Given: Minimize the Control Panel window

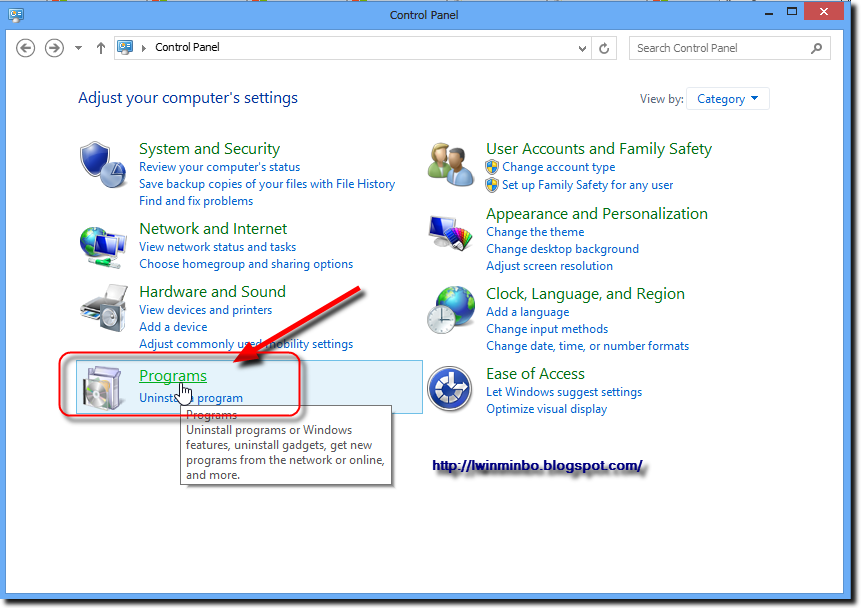Looking at the screenshot, I should 769,13.
